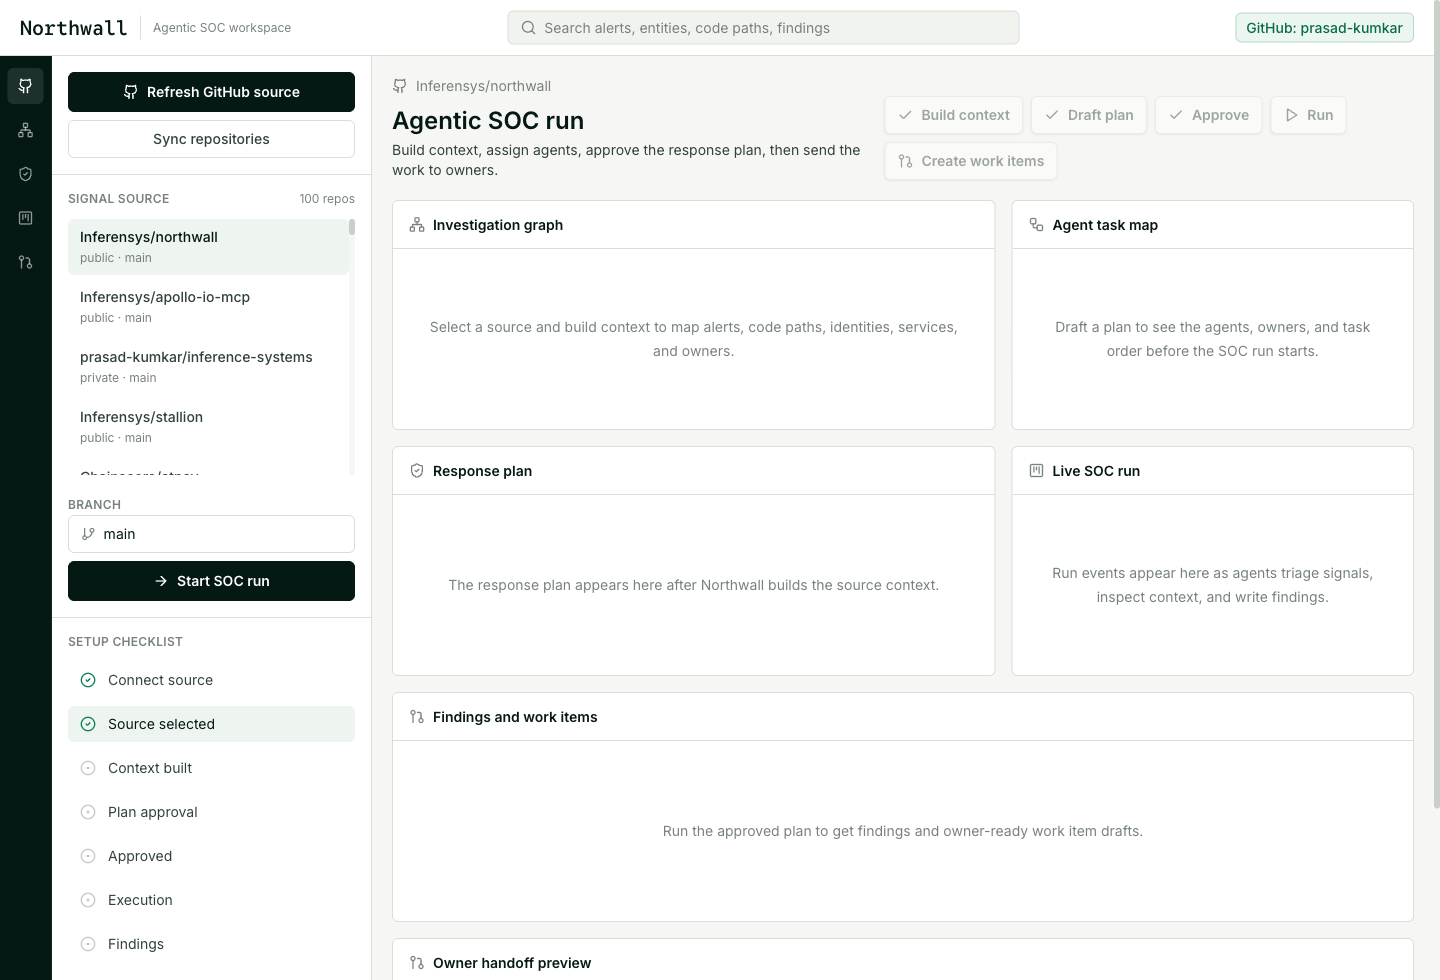Select the Inferensys/stallion repository
This screenshot has width=1440, height=980.
[x=208, y=427]
